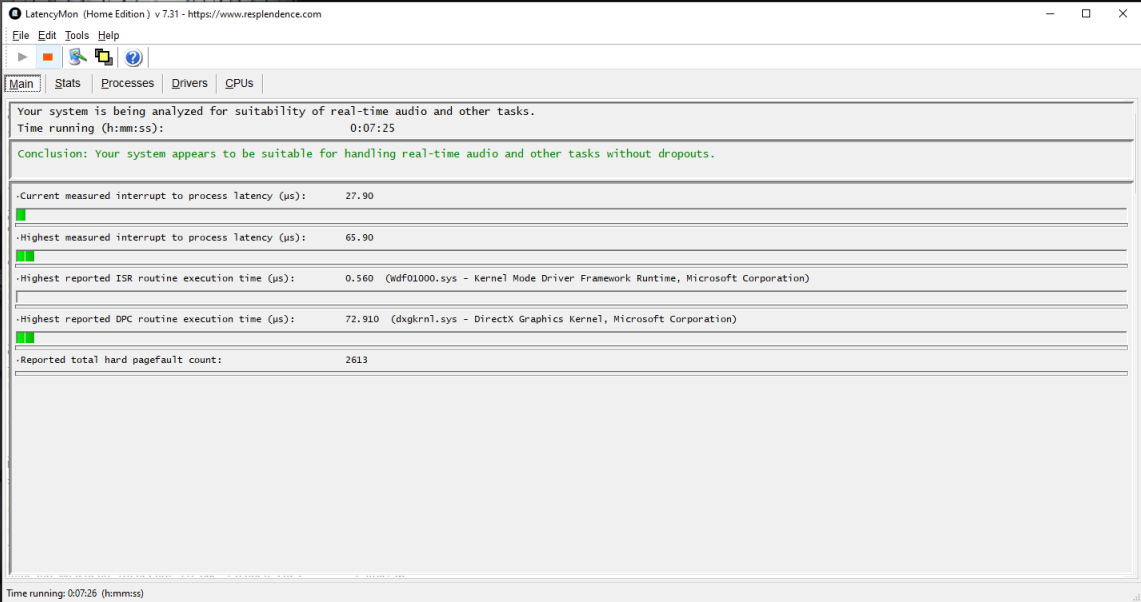Switch to the Processes tab

coord(127,84)
